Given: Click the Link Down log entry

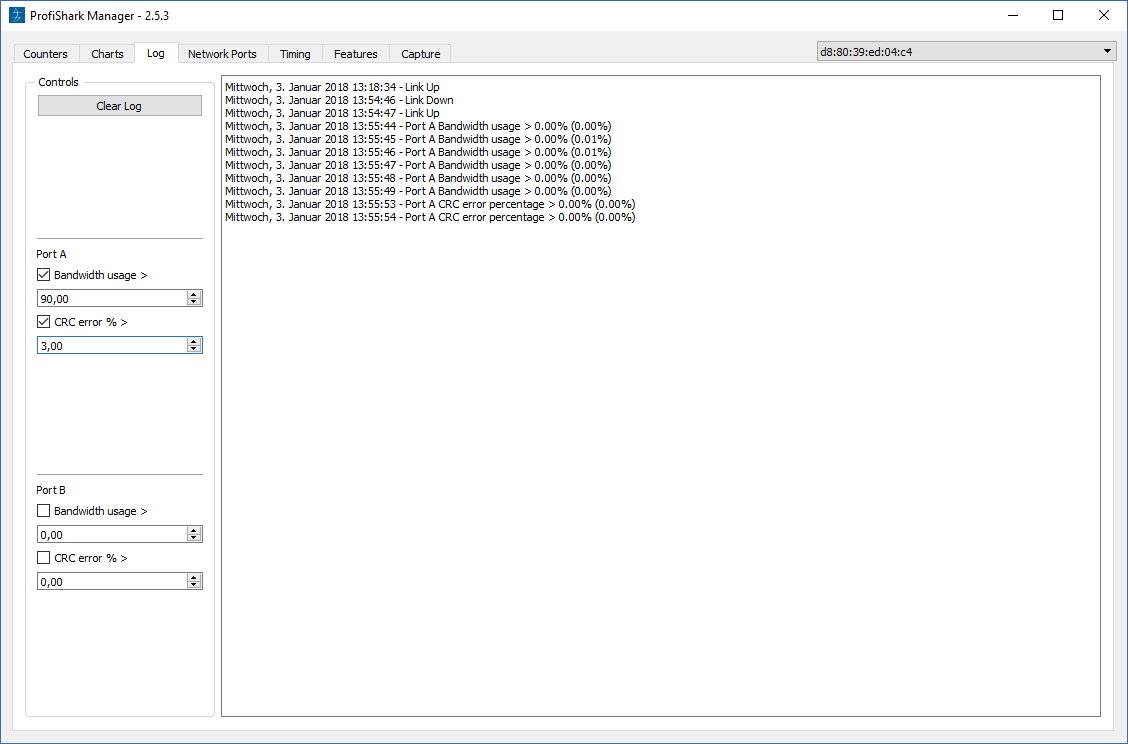Looking at the screenshot, I should tap(339, 100).
